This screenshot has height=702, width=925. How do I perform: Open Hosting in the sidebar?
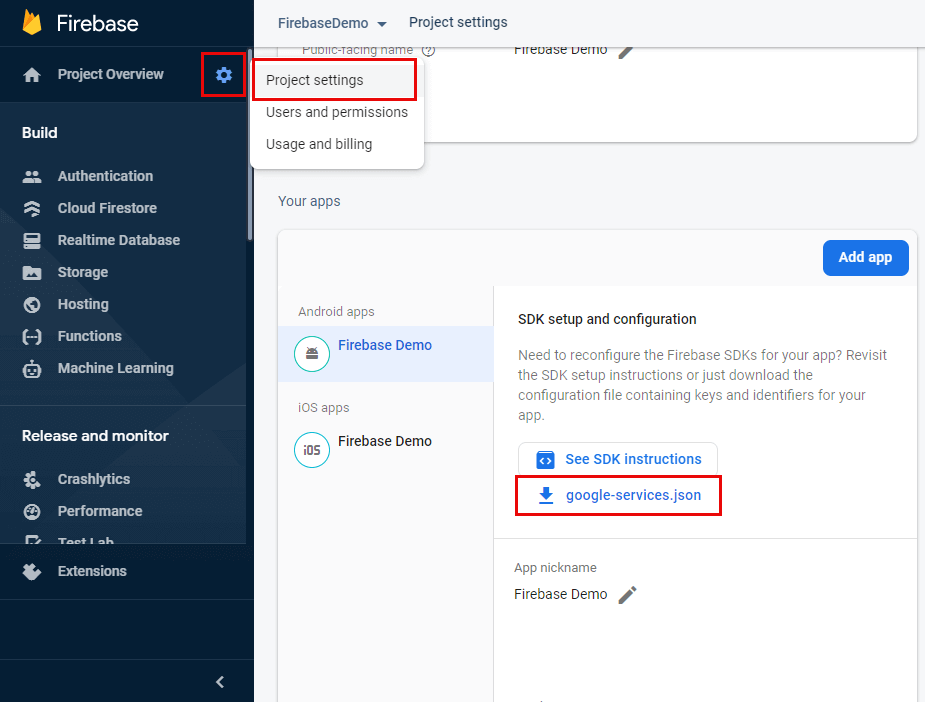point(83,304)
